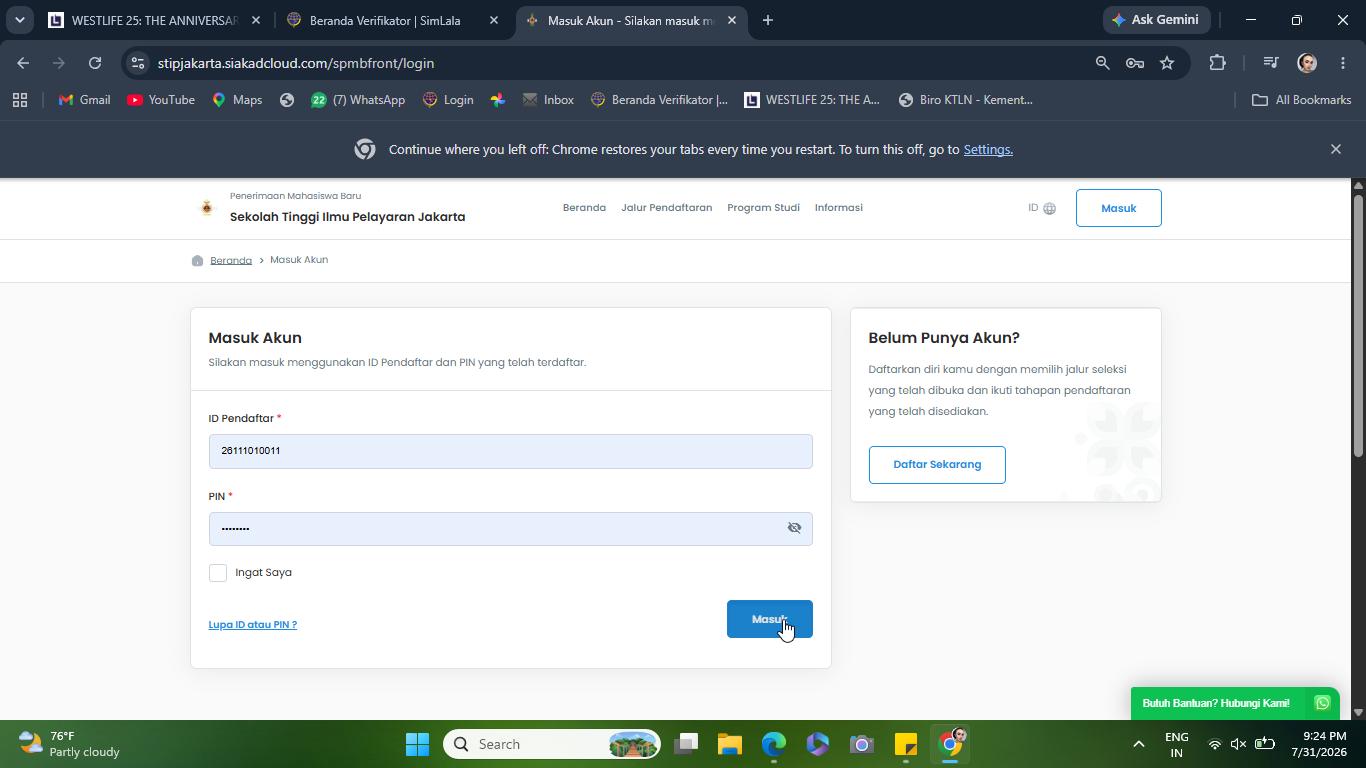Screen dimensions: 1366x768
Task: Expand the tab search dropdown arrow
Action: pyautogui.click(x=19, y=20)
